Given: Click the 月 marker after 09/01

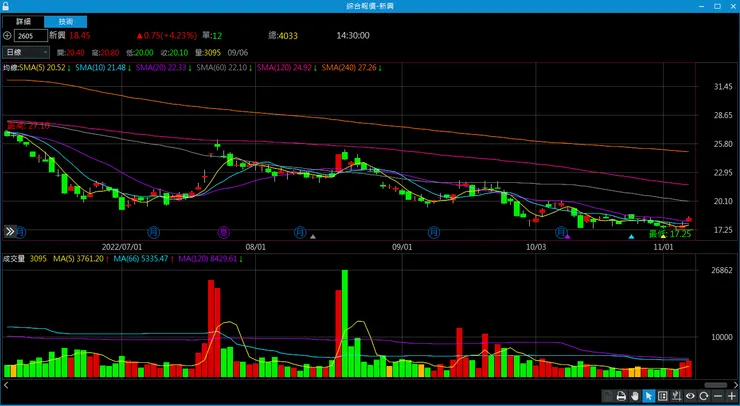Looking at the screenshot, I should [434, 232].
